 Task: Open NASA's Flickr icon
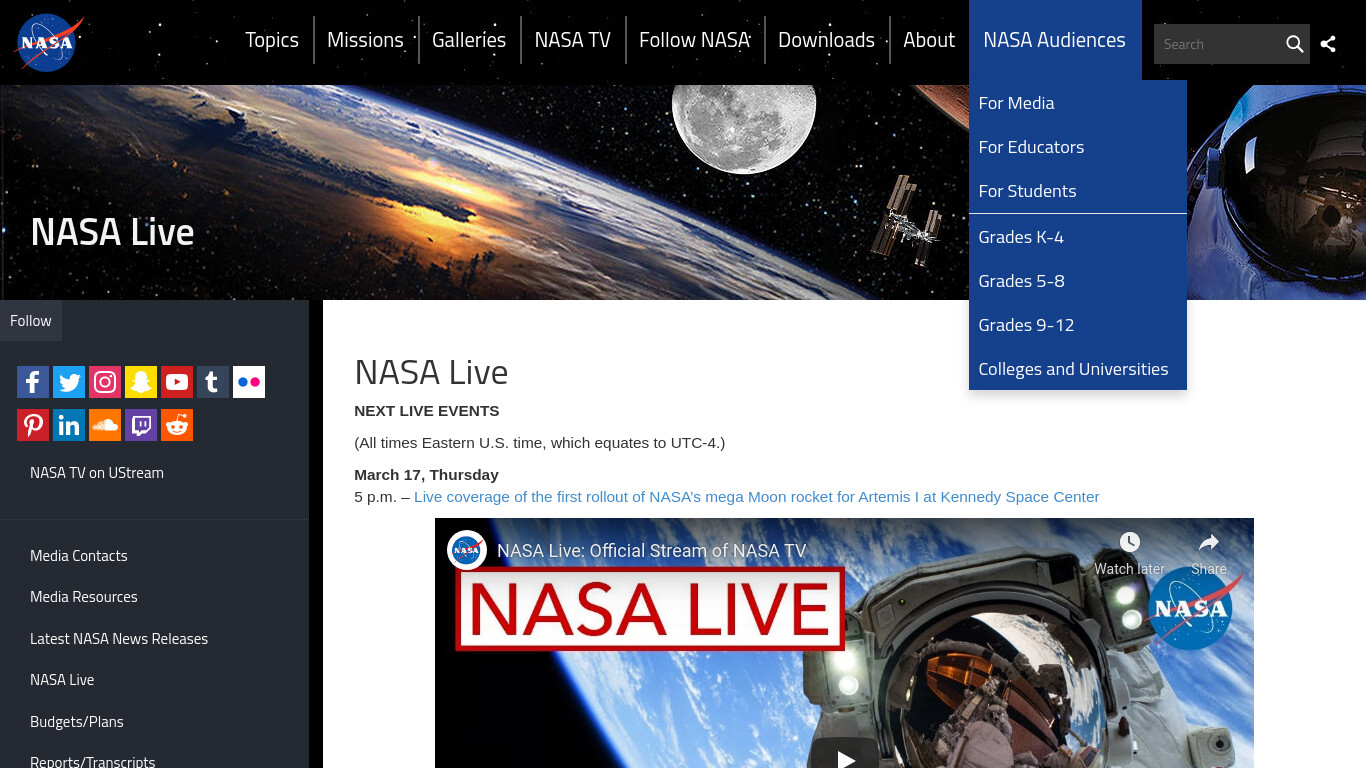pyautogui.click(x=249, y=382)
